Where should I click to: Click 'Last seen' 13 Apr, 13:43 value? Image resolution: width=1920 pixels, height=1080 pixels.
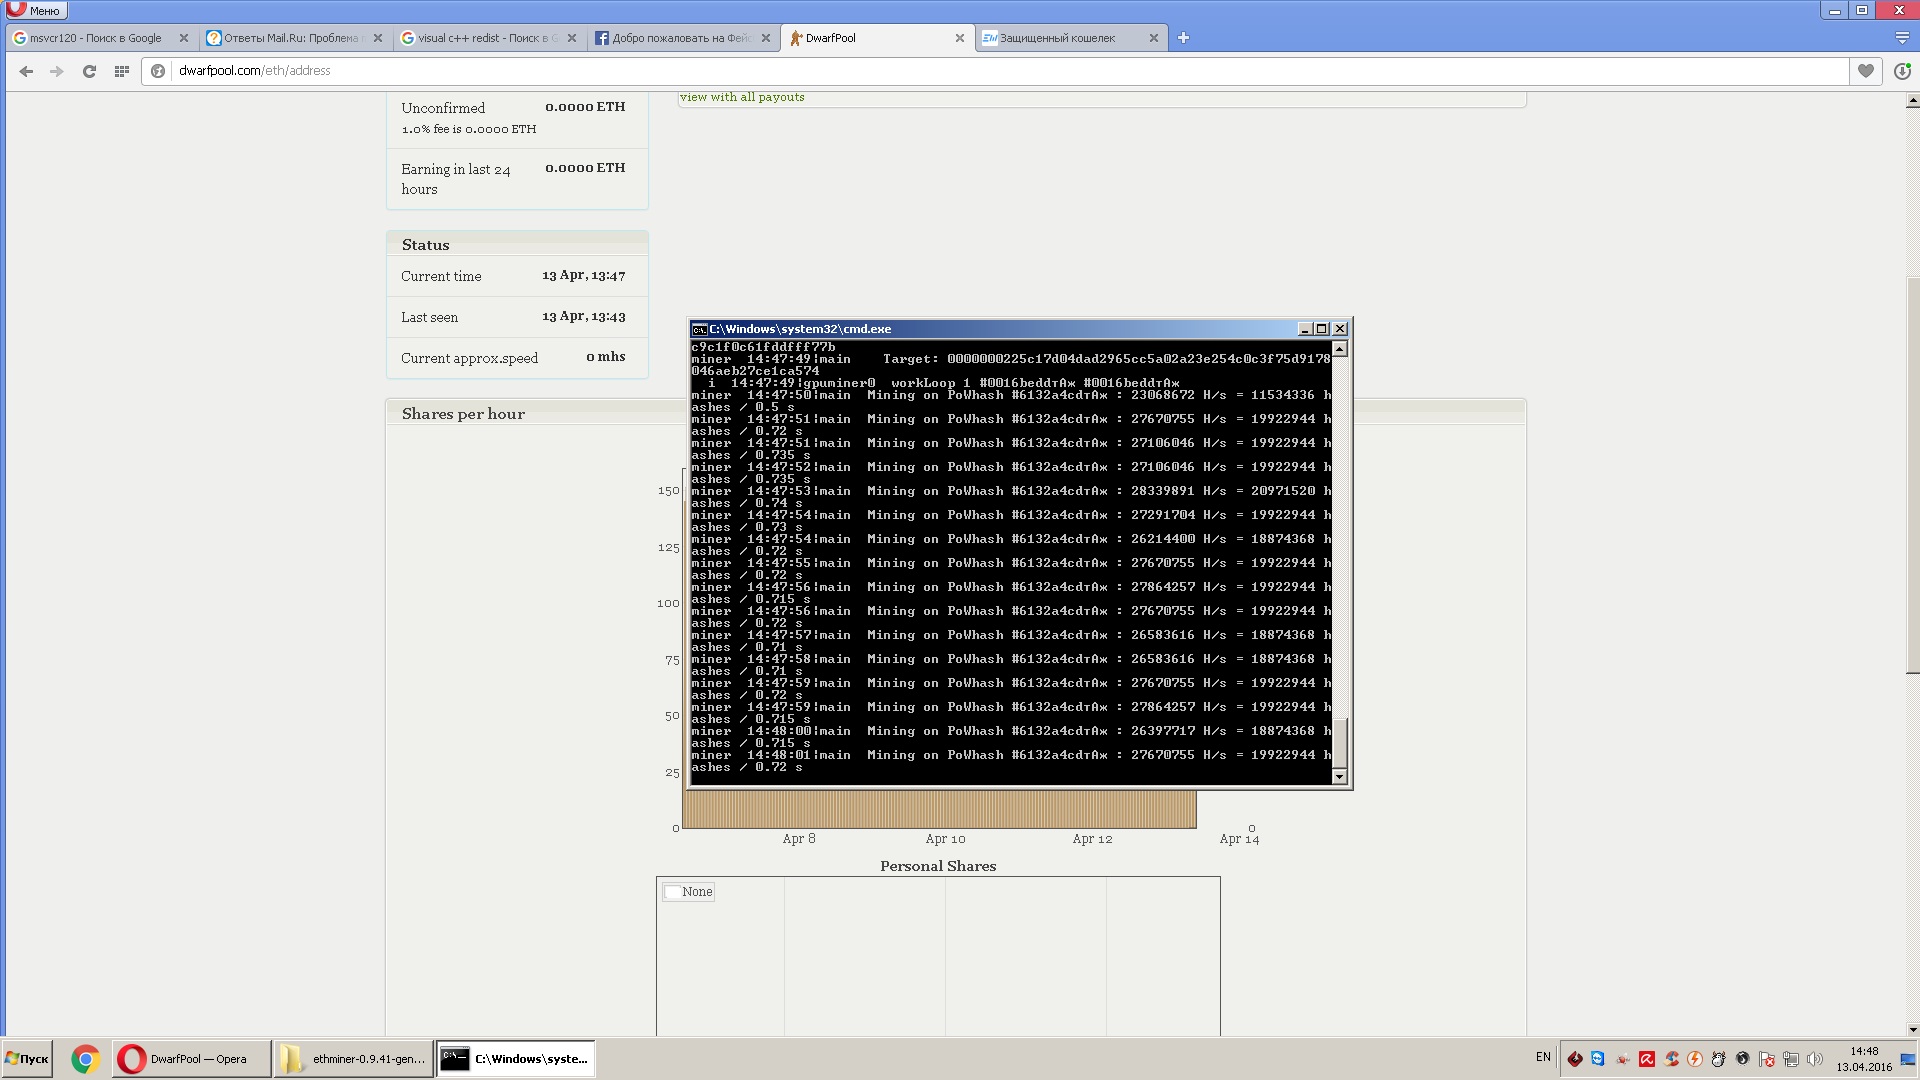pyautogui.click(x=584, y=316)
